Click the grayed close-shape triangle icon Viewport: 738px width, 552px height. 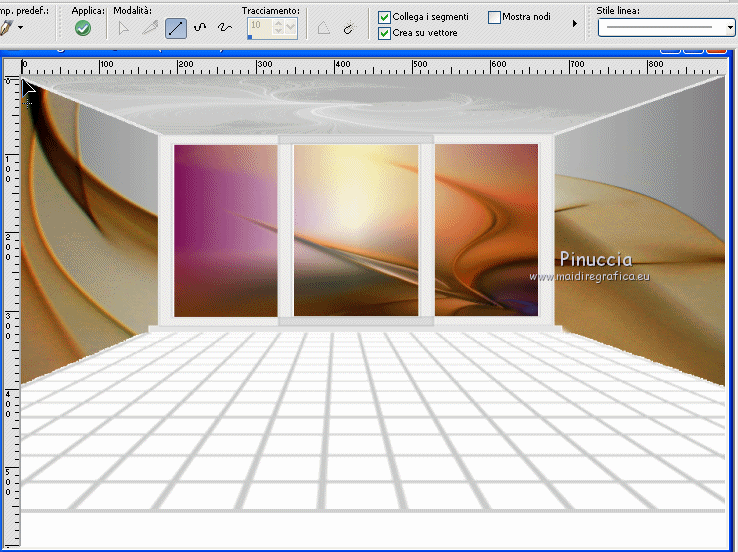[x=323, y=29]
